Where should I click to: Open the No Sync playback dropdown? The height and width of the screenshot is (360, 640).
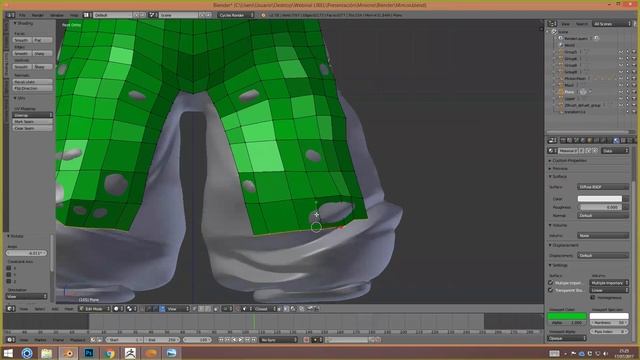pyautogui.click(x=278, y=340)
